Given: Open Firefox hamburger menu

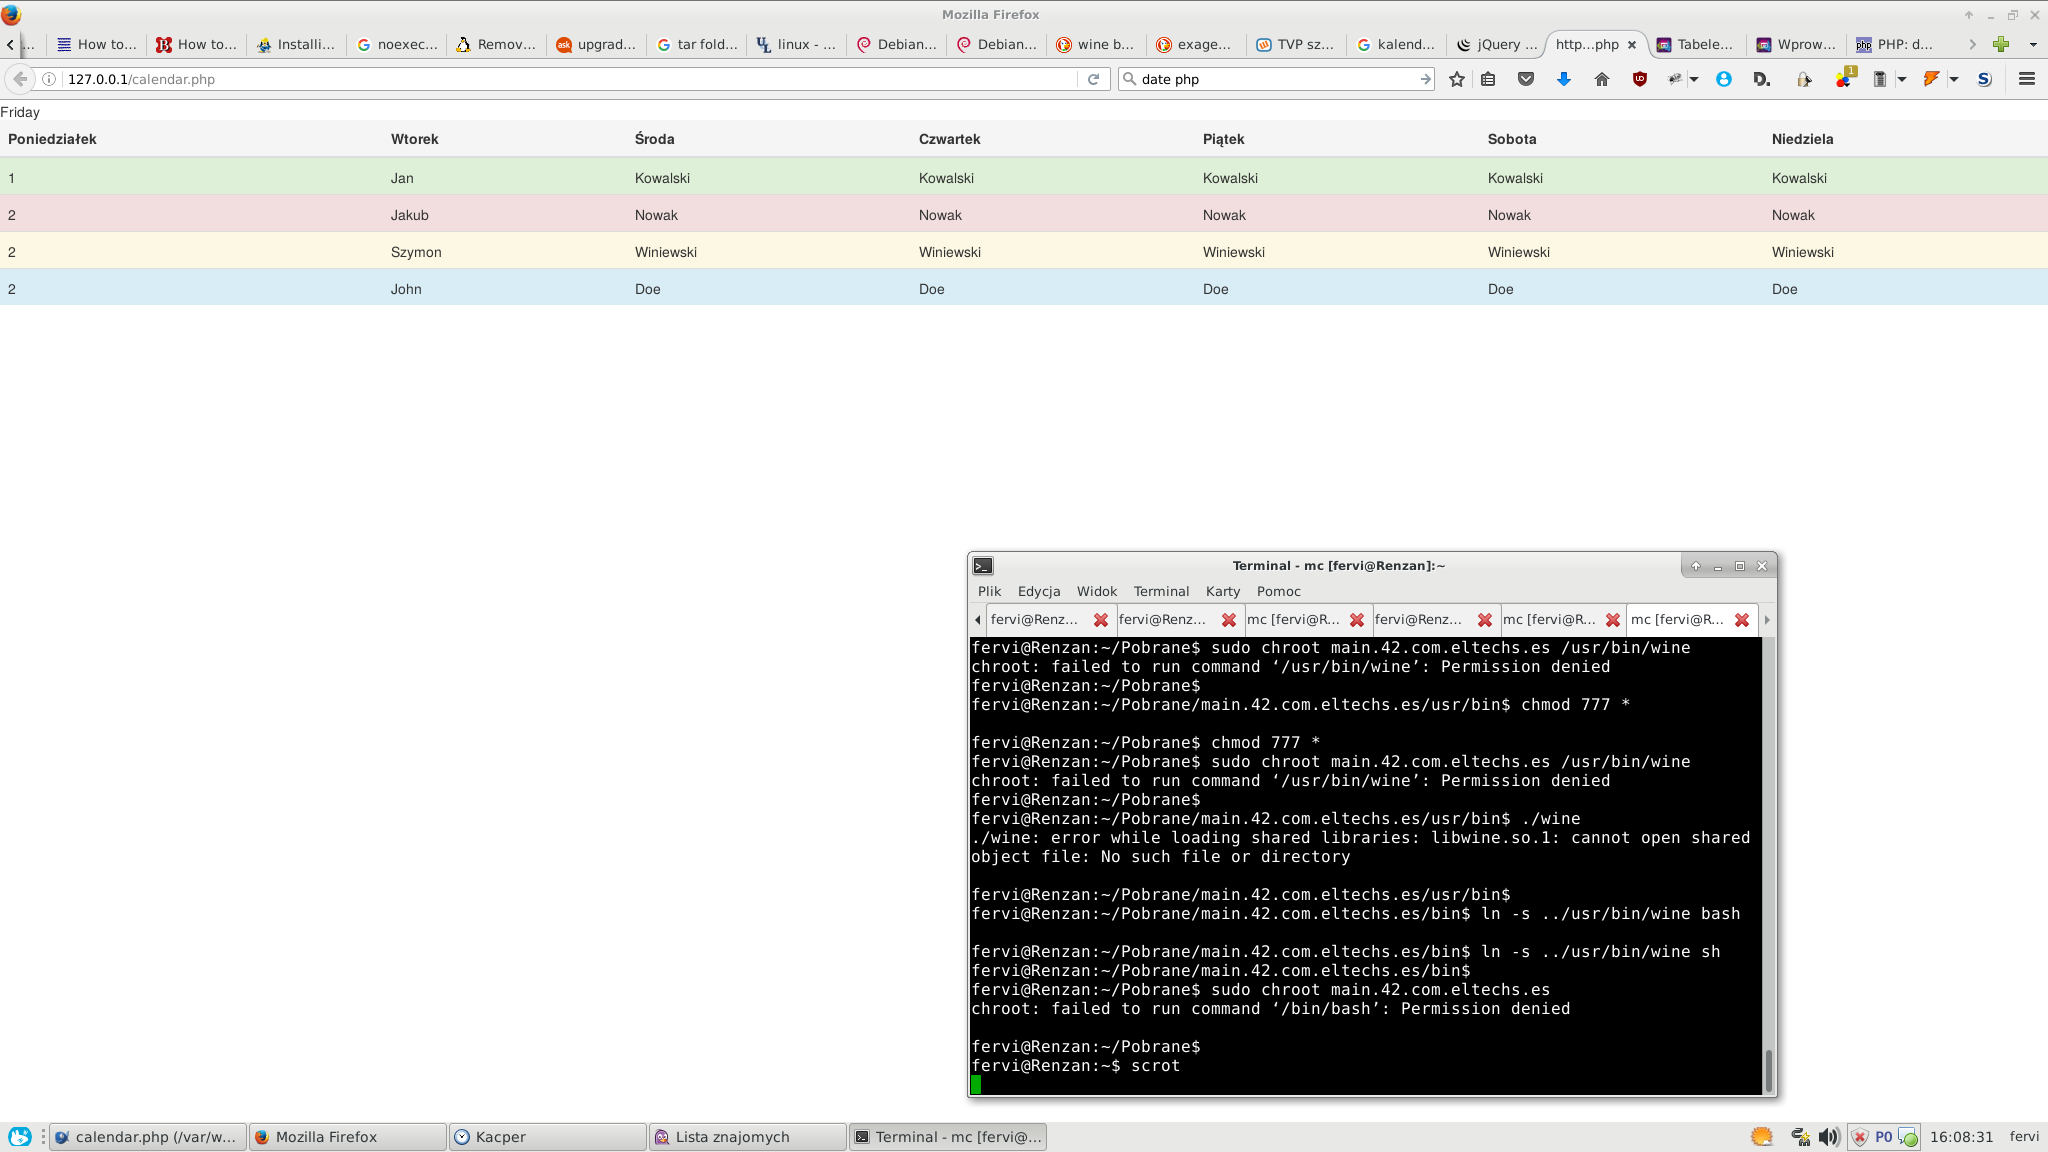Looking at the screenshot, I should click(x=2027, y=79).
